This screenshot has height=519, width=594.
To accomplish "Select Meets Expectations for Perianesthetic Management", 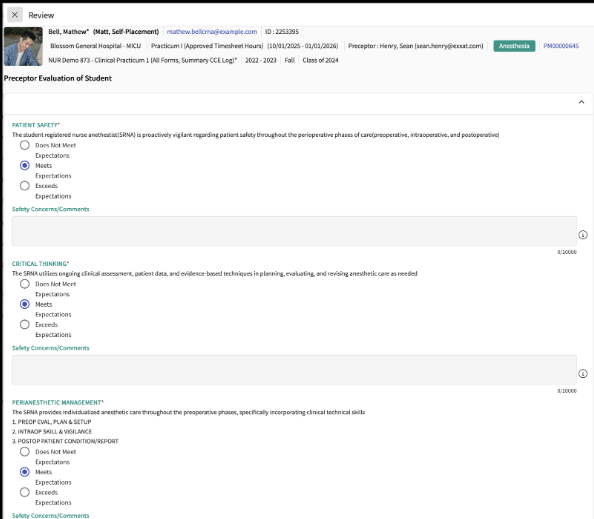I will (25, 472).
